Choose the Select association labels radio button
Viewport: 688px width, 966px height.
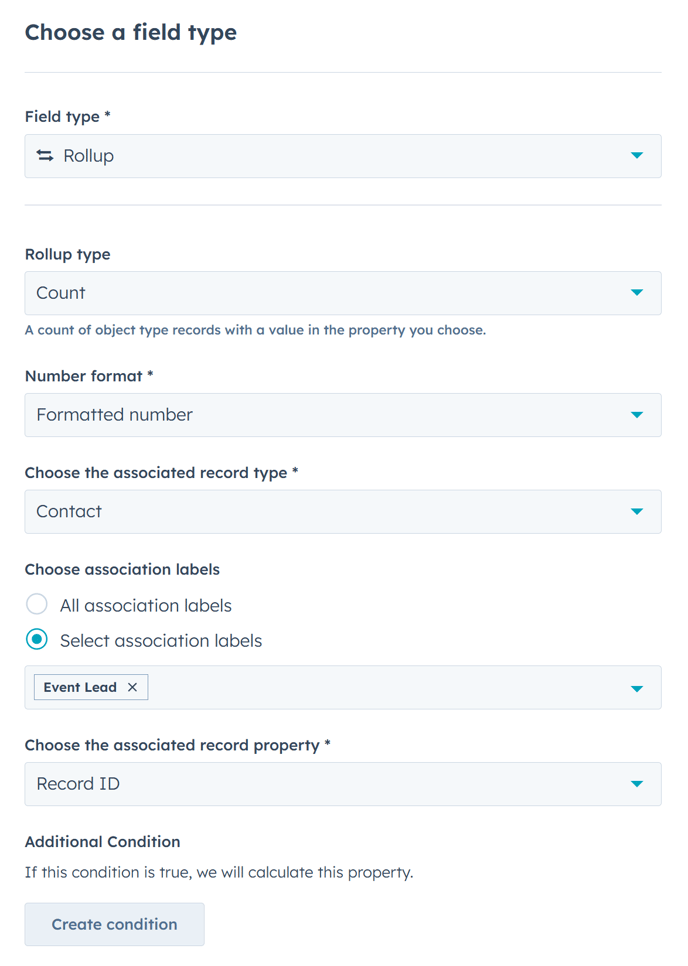(37, 640)
